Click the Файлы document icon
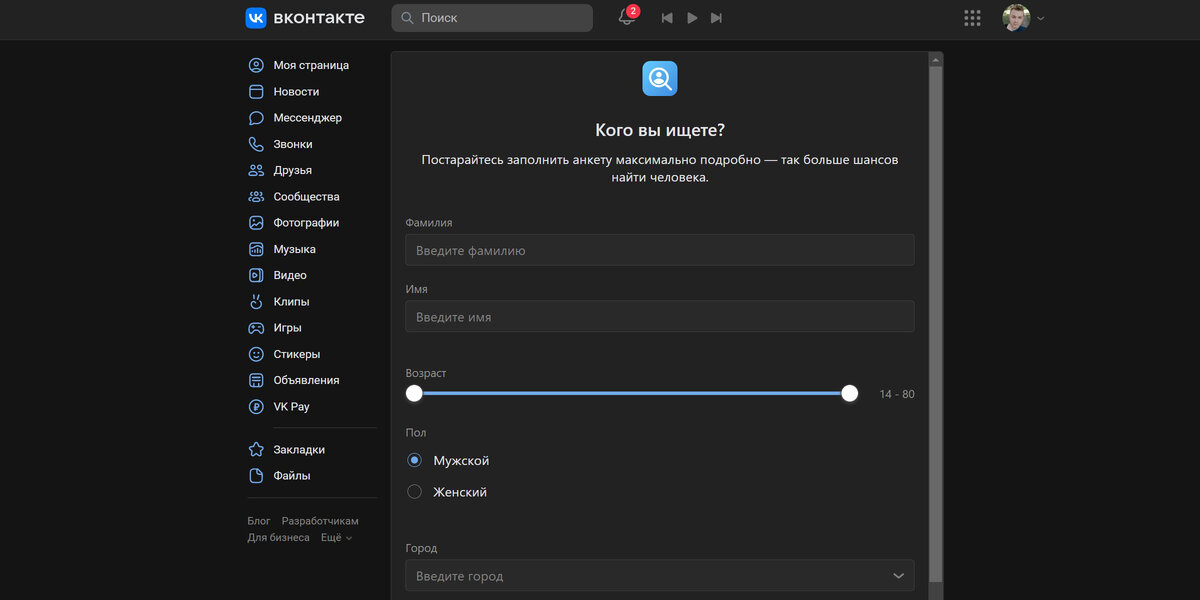Image resolution: width=1200 pixels, height=600 pixels. point(256,476)
